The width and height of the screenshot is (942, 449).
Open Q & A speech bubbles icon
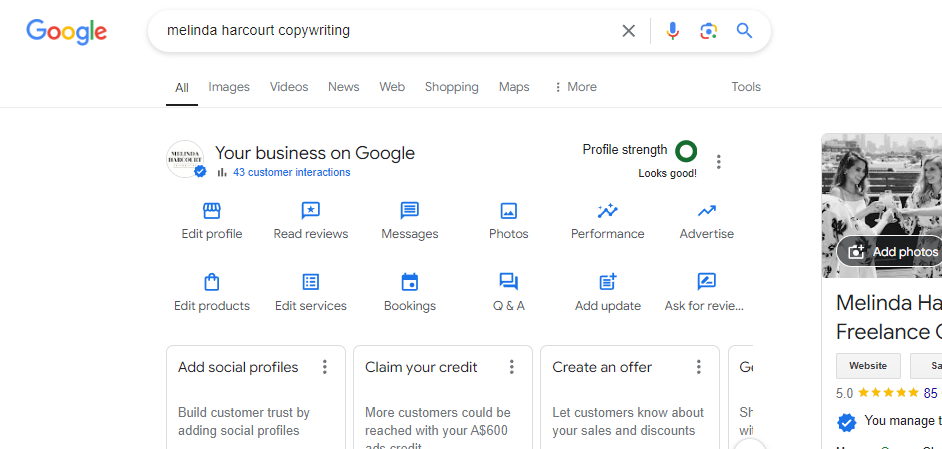coord(509,282)
